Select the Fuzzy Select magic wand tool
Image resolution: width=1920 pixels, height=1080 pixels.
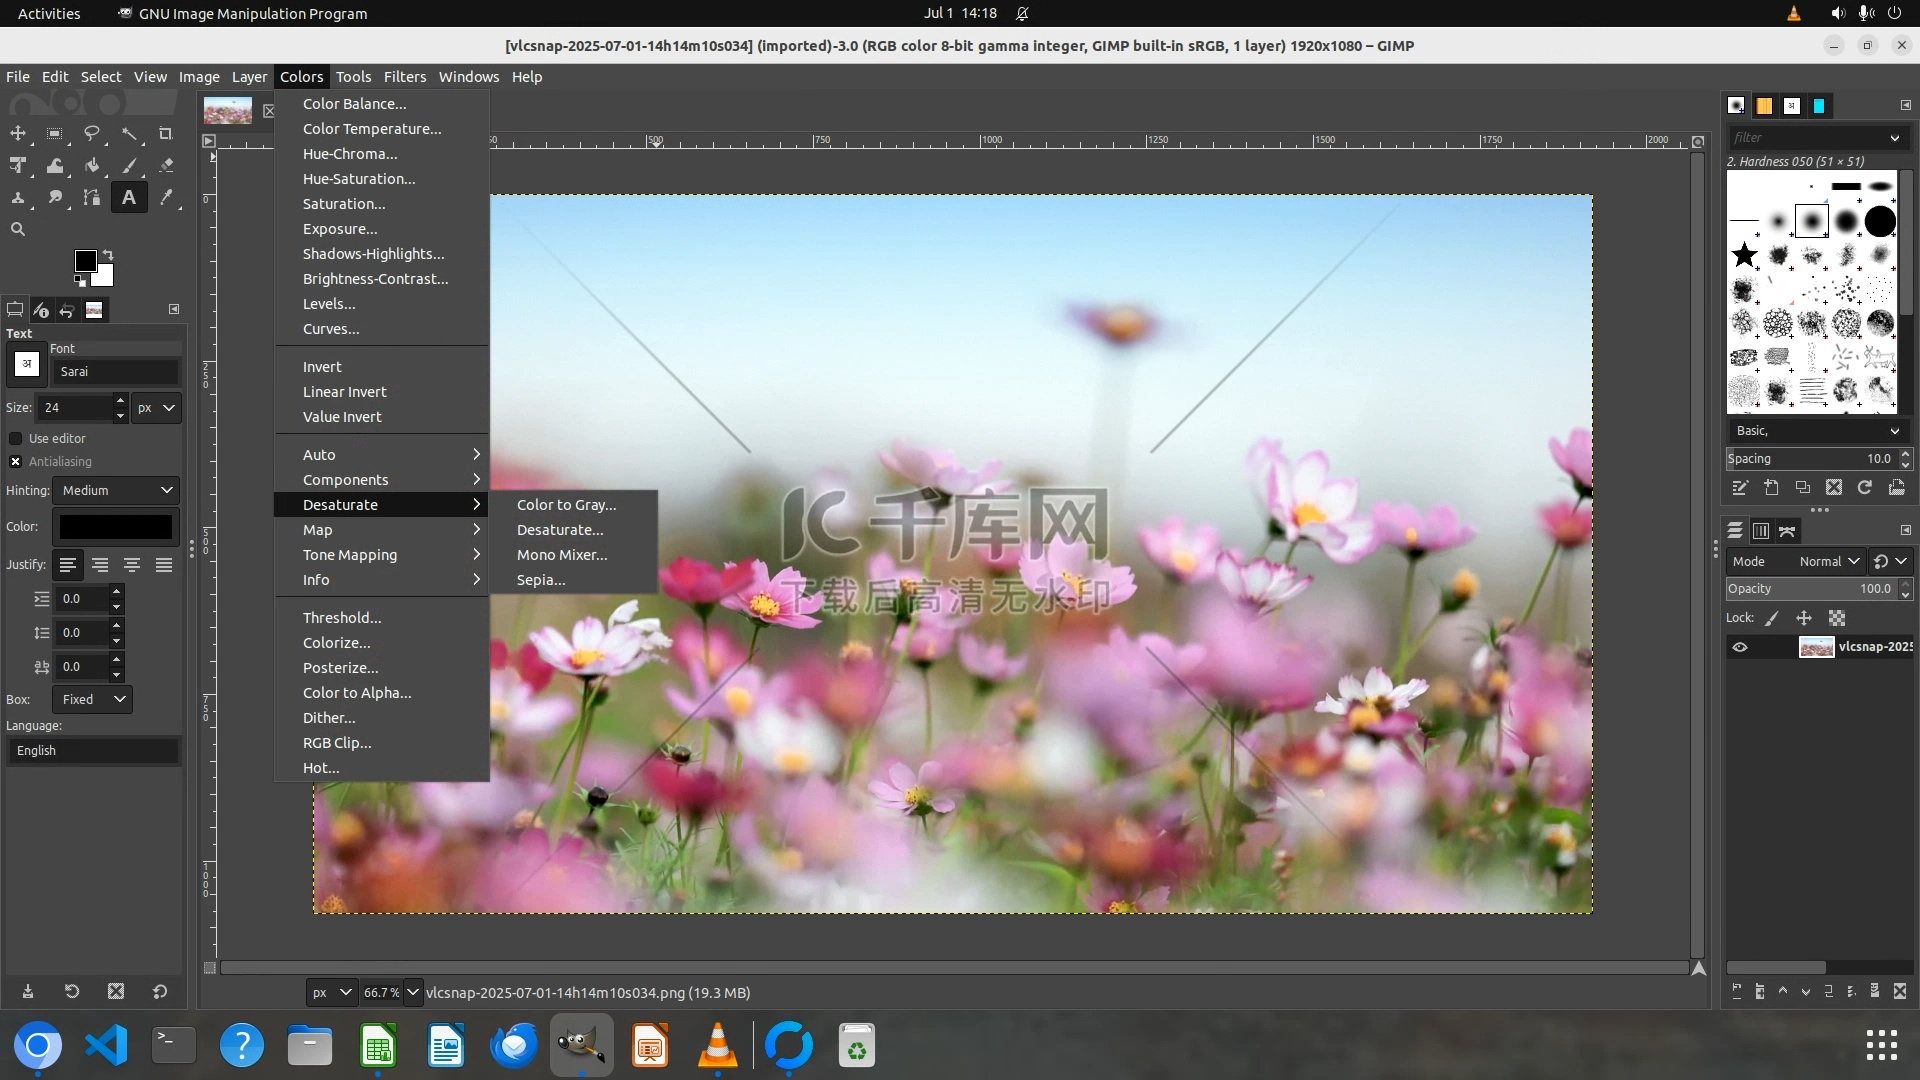[x=129, y=133]
